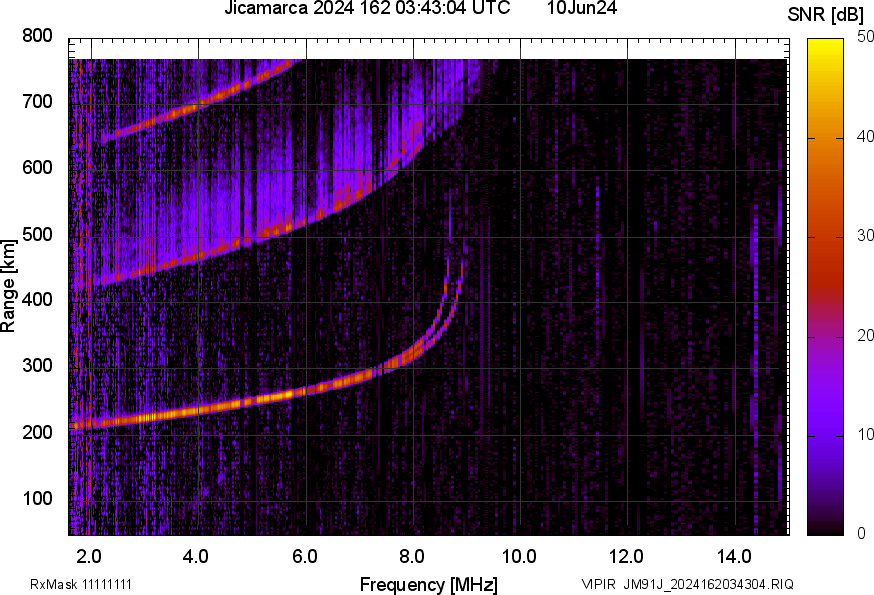Screen dimensions: 874x595
Task: Click the 2.0 tick on the frequency axis
Action: coord(90,556)
